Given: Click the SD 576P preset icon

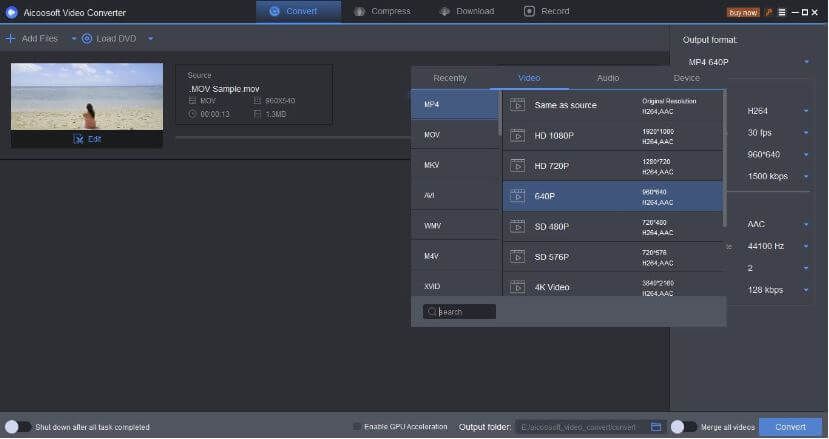Looking at the screenshot, I should click(517, 257).
